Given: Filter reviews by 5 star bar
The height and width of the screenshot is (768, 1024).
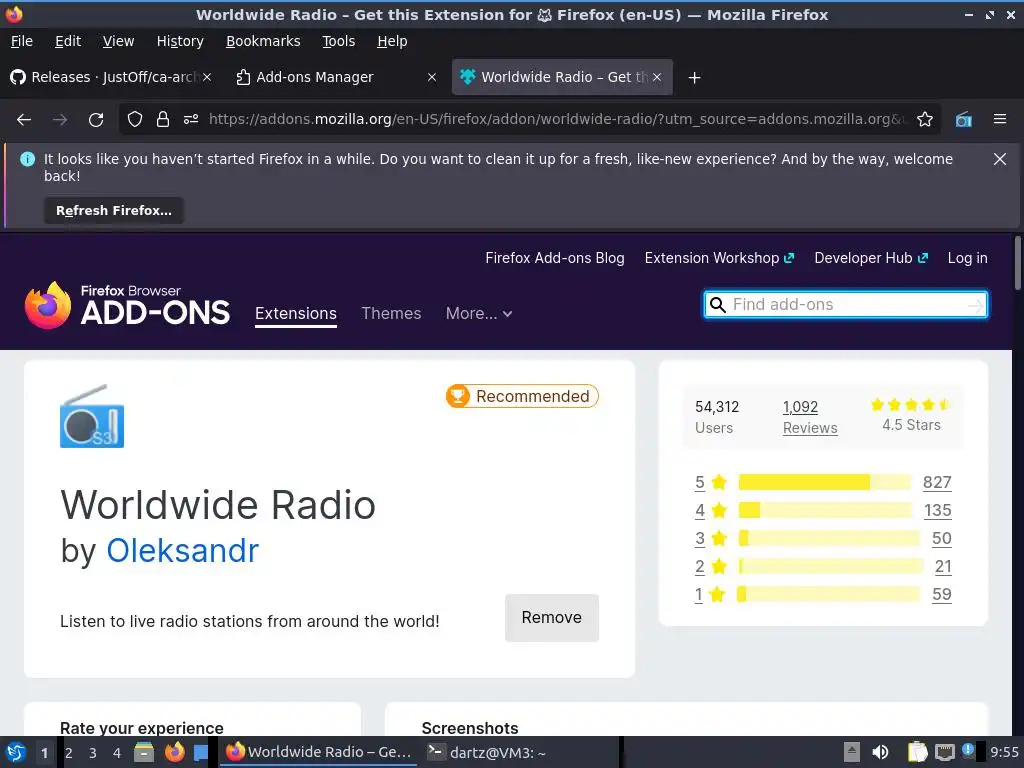Looking at the screenshot, I should 824,482.
